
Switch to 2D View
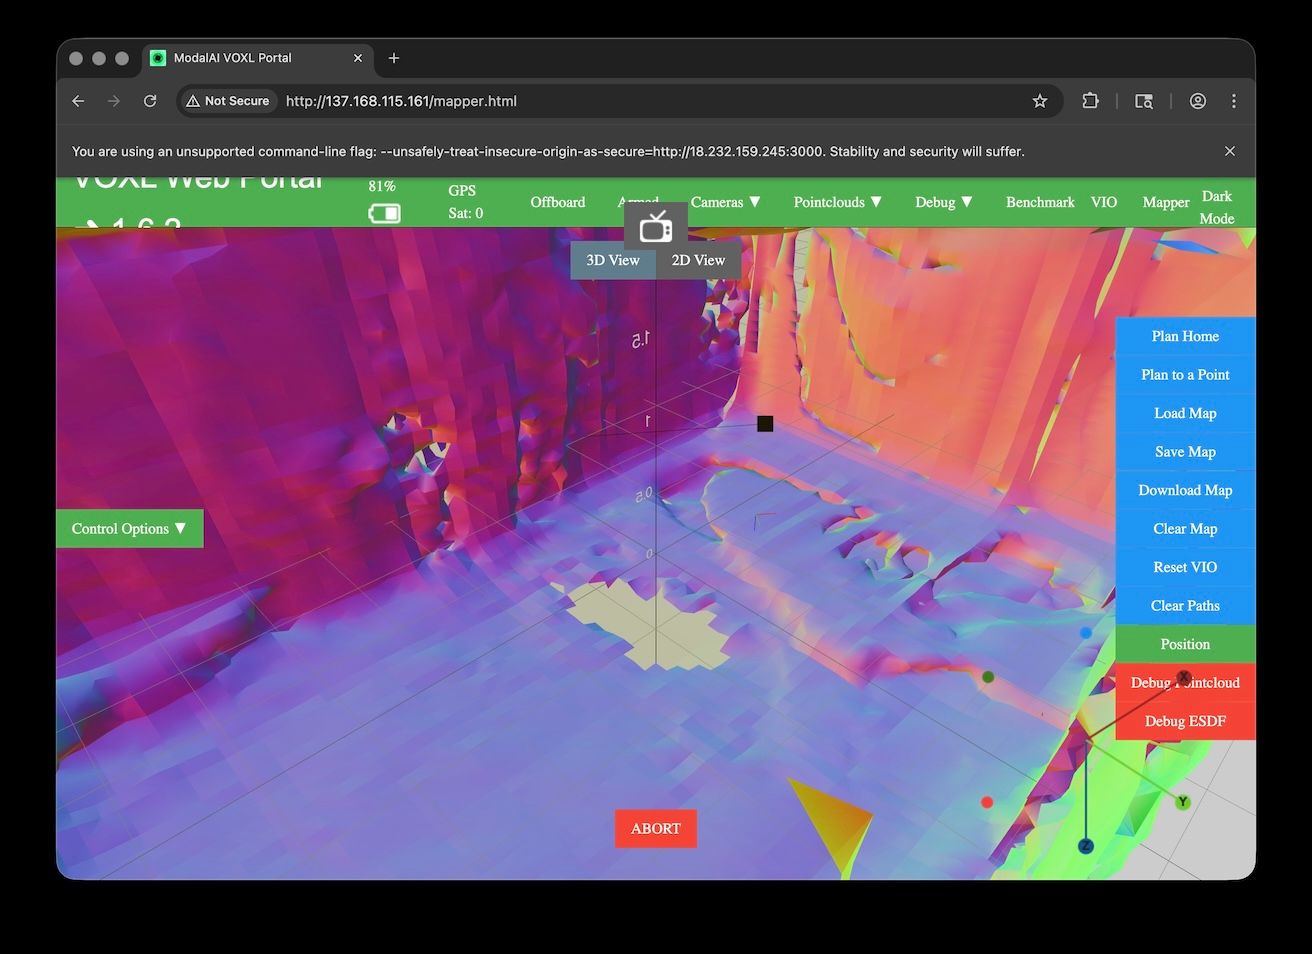point(698,260)
